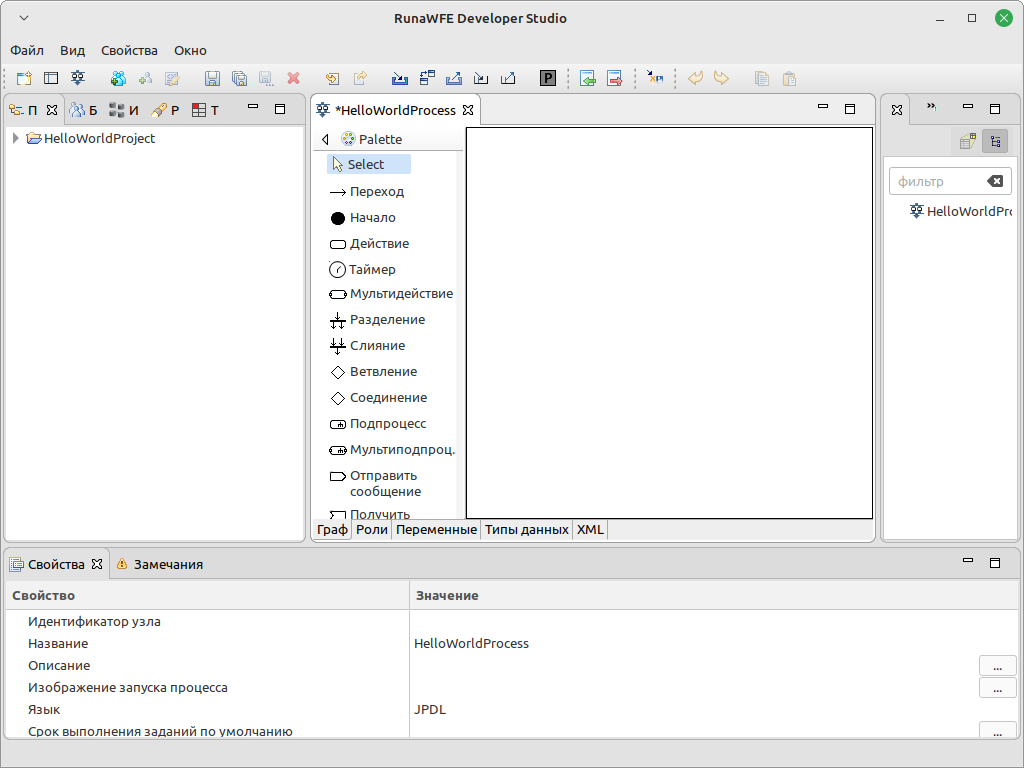This screenshot has height=768, width=1024.
Task: Click the new project toolbar icon
Action: 24,78
